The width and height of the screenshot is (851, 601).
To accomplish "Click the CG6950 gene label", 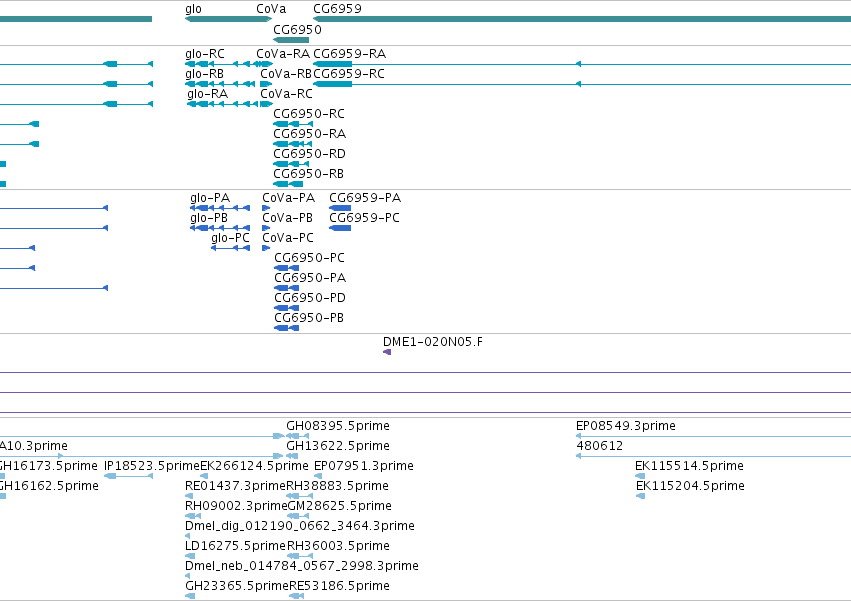I will click(297, 29).
